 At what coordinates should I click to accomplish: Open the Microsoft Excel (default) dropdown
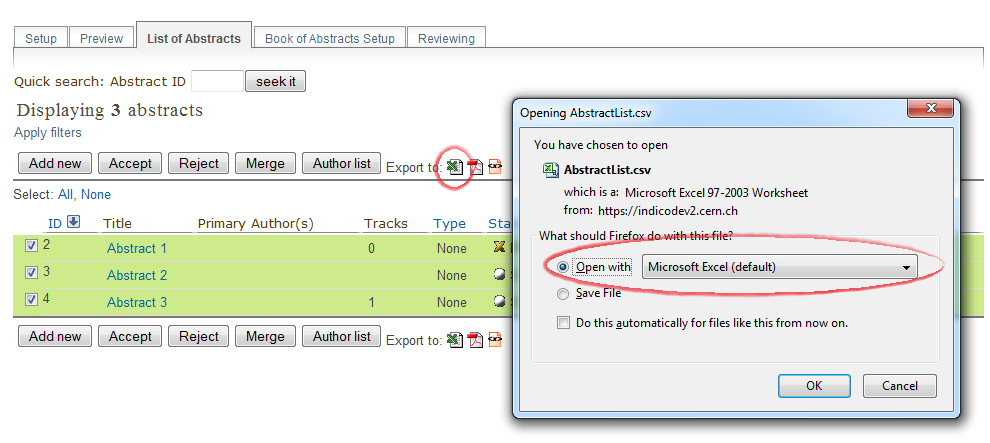click(779, 267)
